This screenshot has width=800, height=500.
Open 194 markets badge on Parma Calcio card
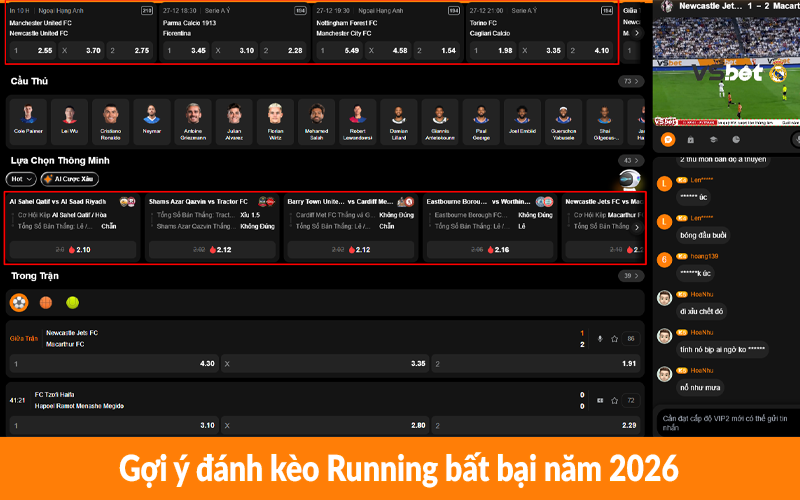pyautogui.click(x=301, y=11)
